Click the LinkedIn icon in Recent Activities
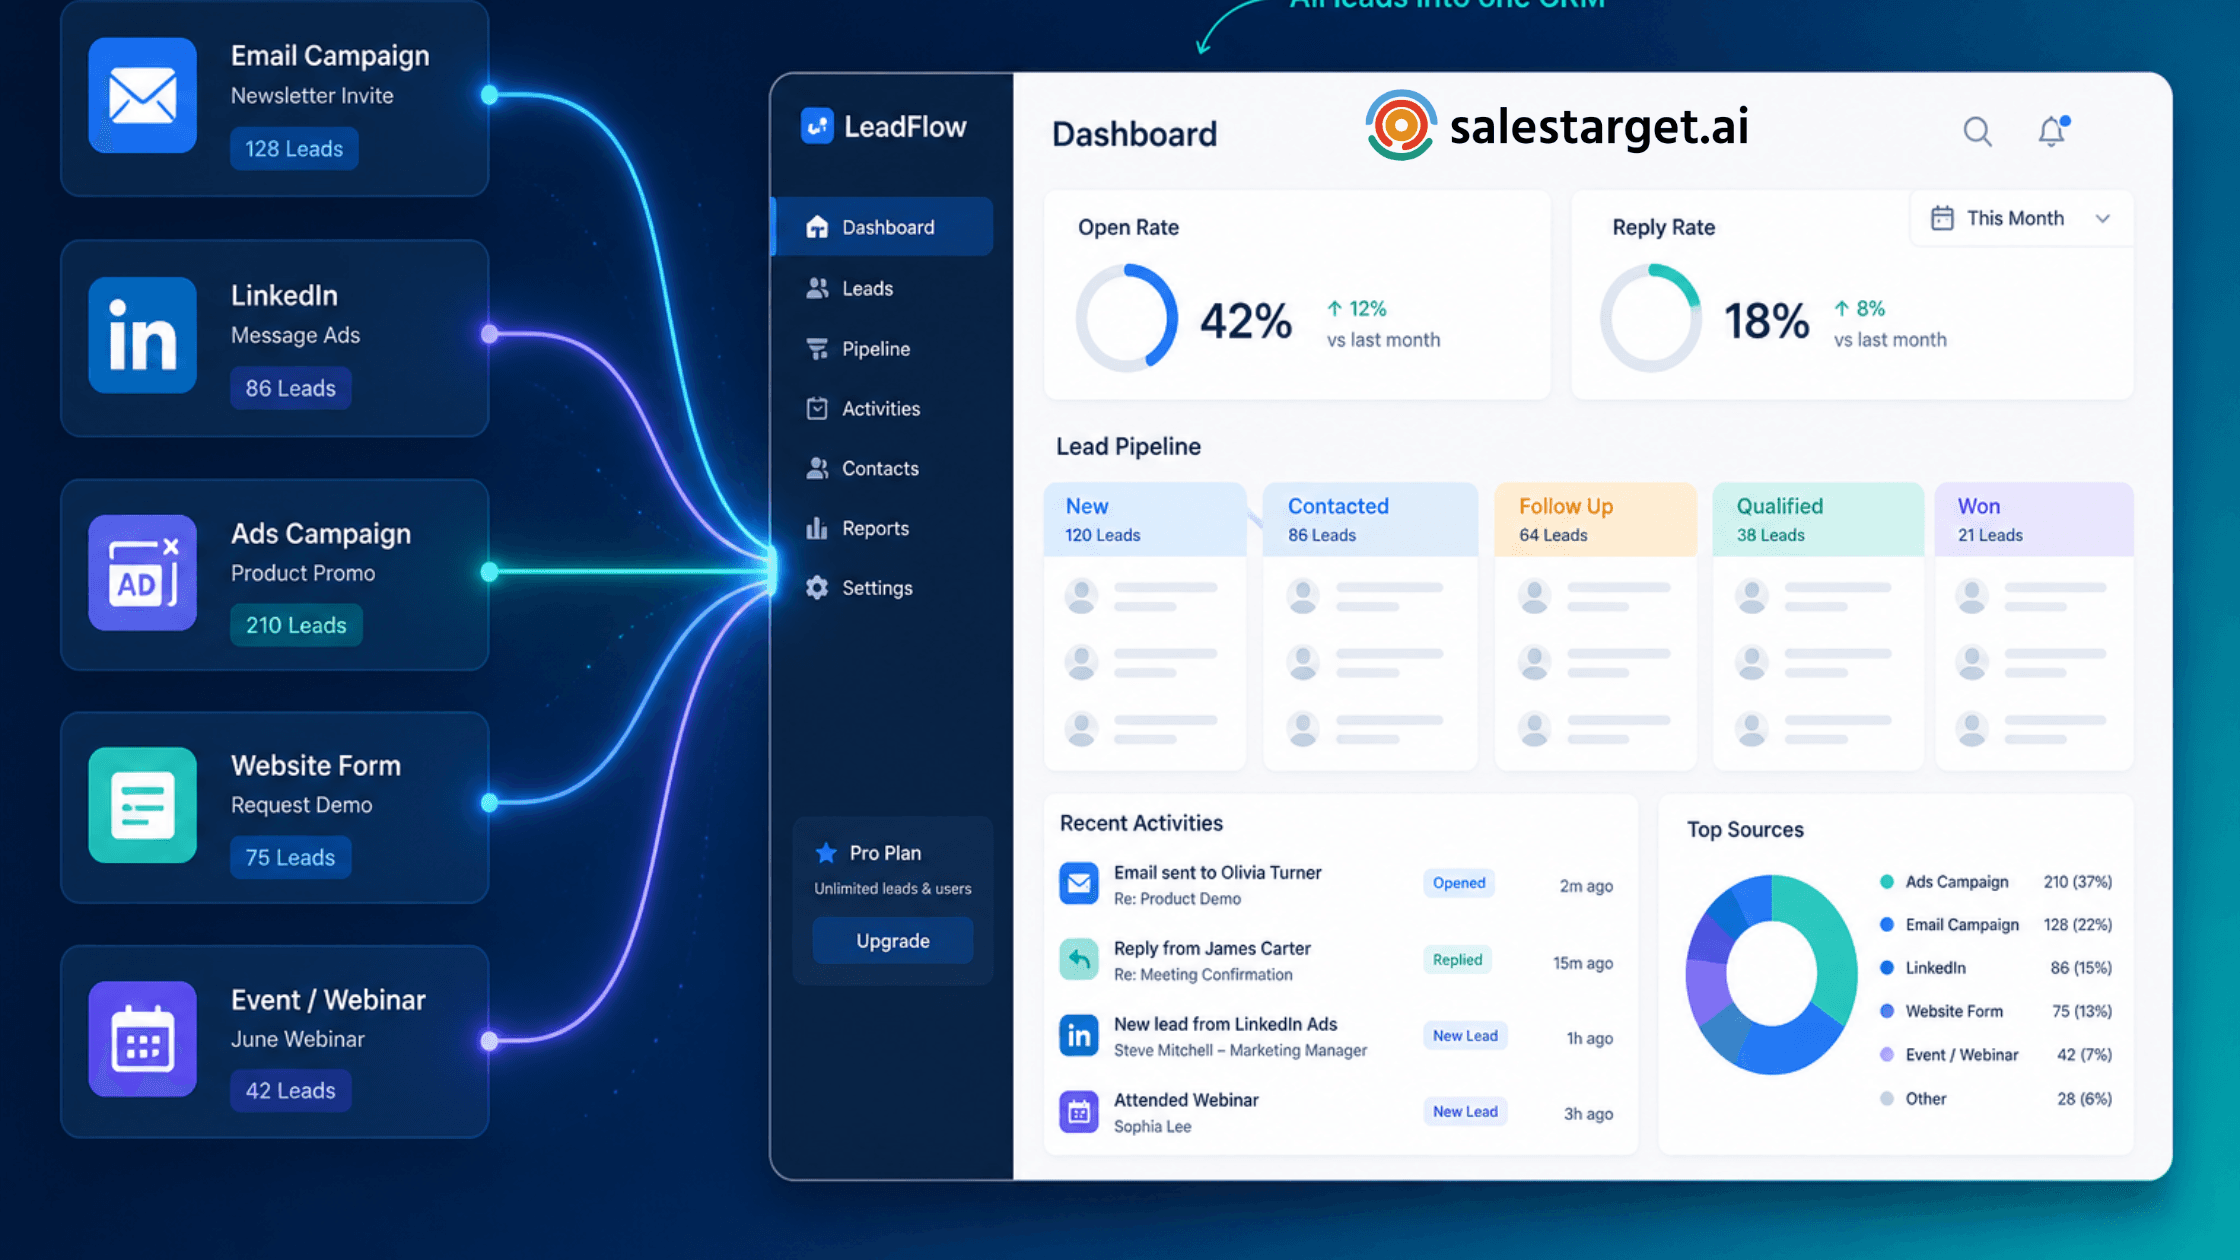The width and height of the screenshot is (2240, 1260). point(1079,1035)
